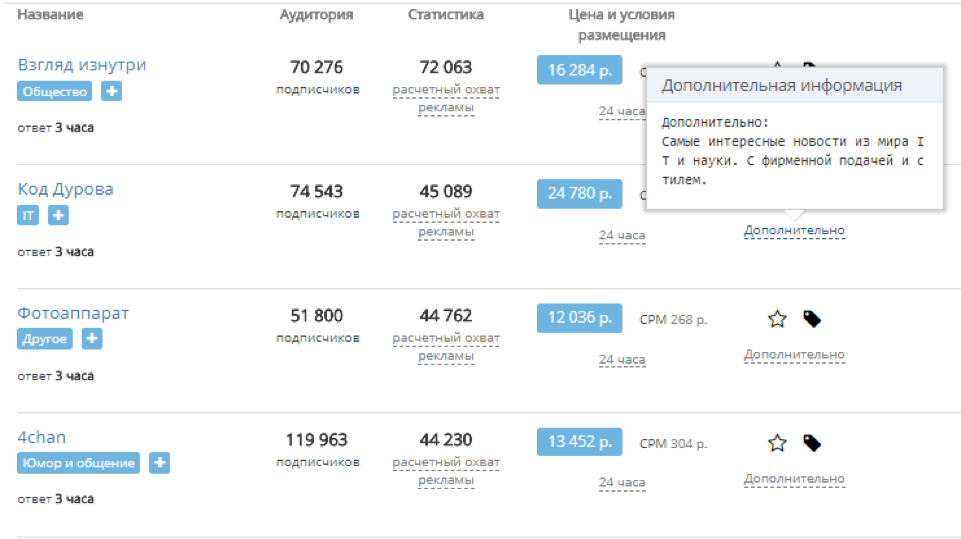The image size is (961, 539).
Task: Open the Код Дурова channel link
Action: (x=65, y=189)
